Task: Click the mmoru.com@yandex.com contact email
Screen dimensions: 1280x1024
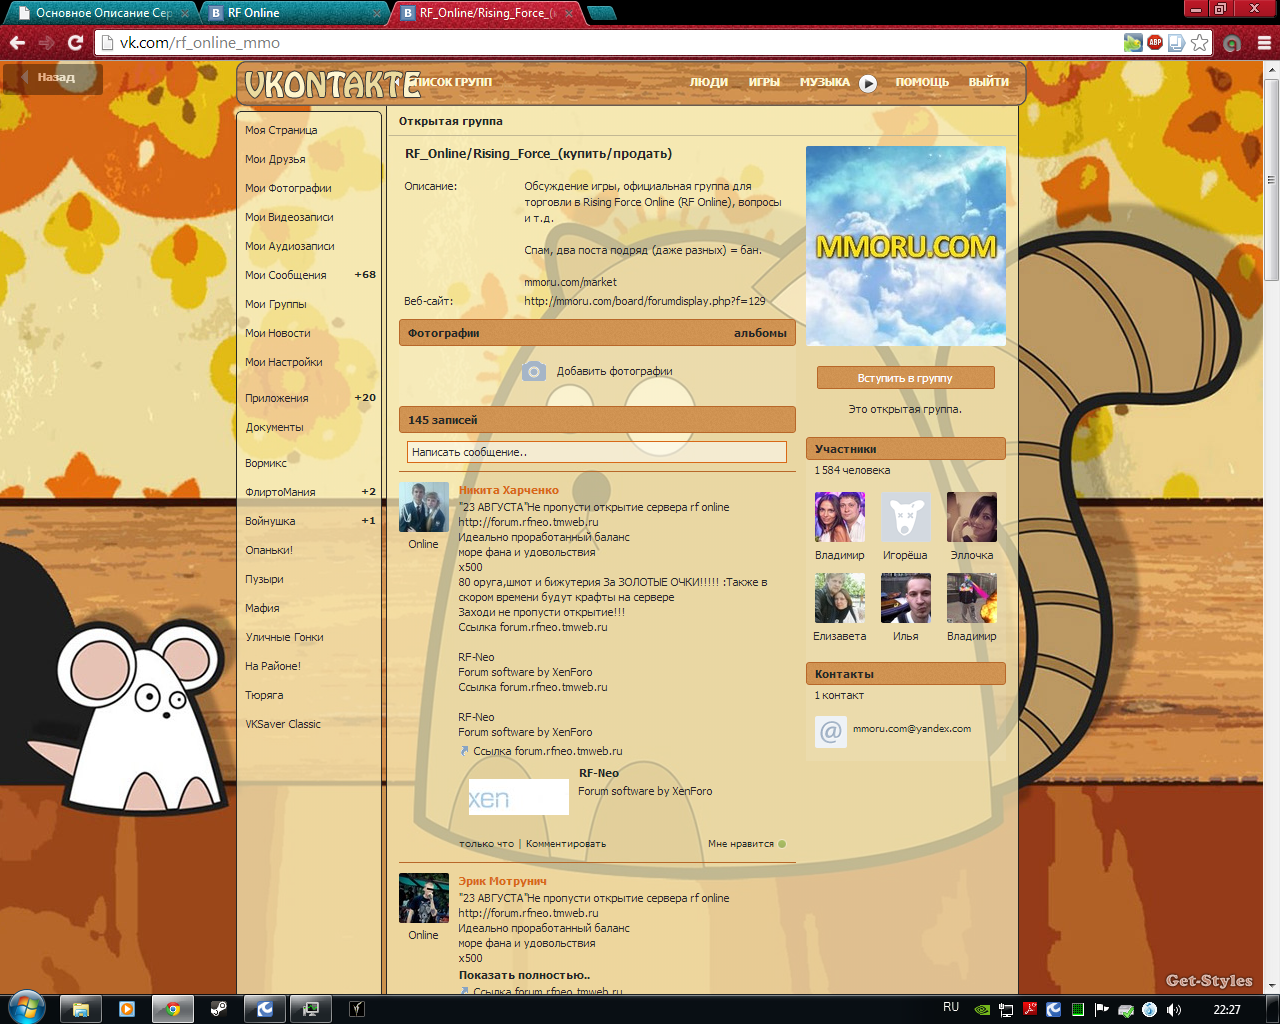Action: (x=912, y=729)
